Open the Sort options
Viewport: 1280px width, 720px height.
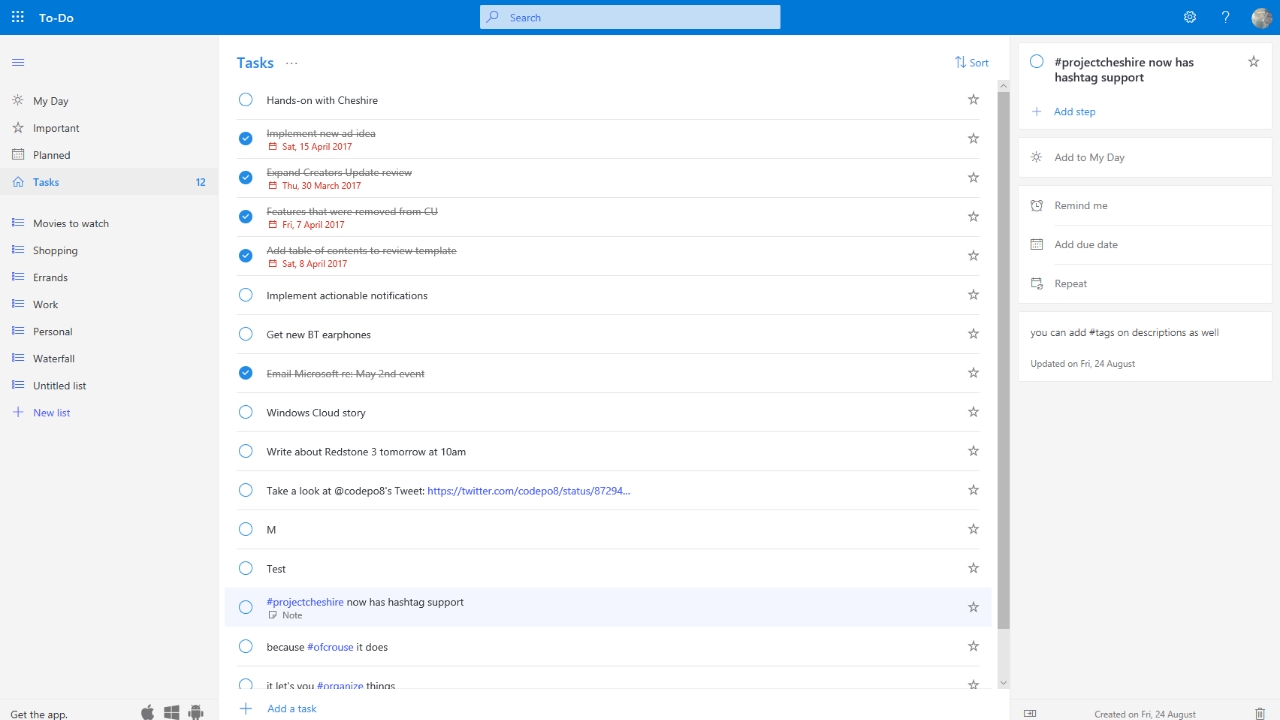click(x=971, y=62)
